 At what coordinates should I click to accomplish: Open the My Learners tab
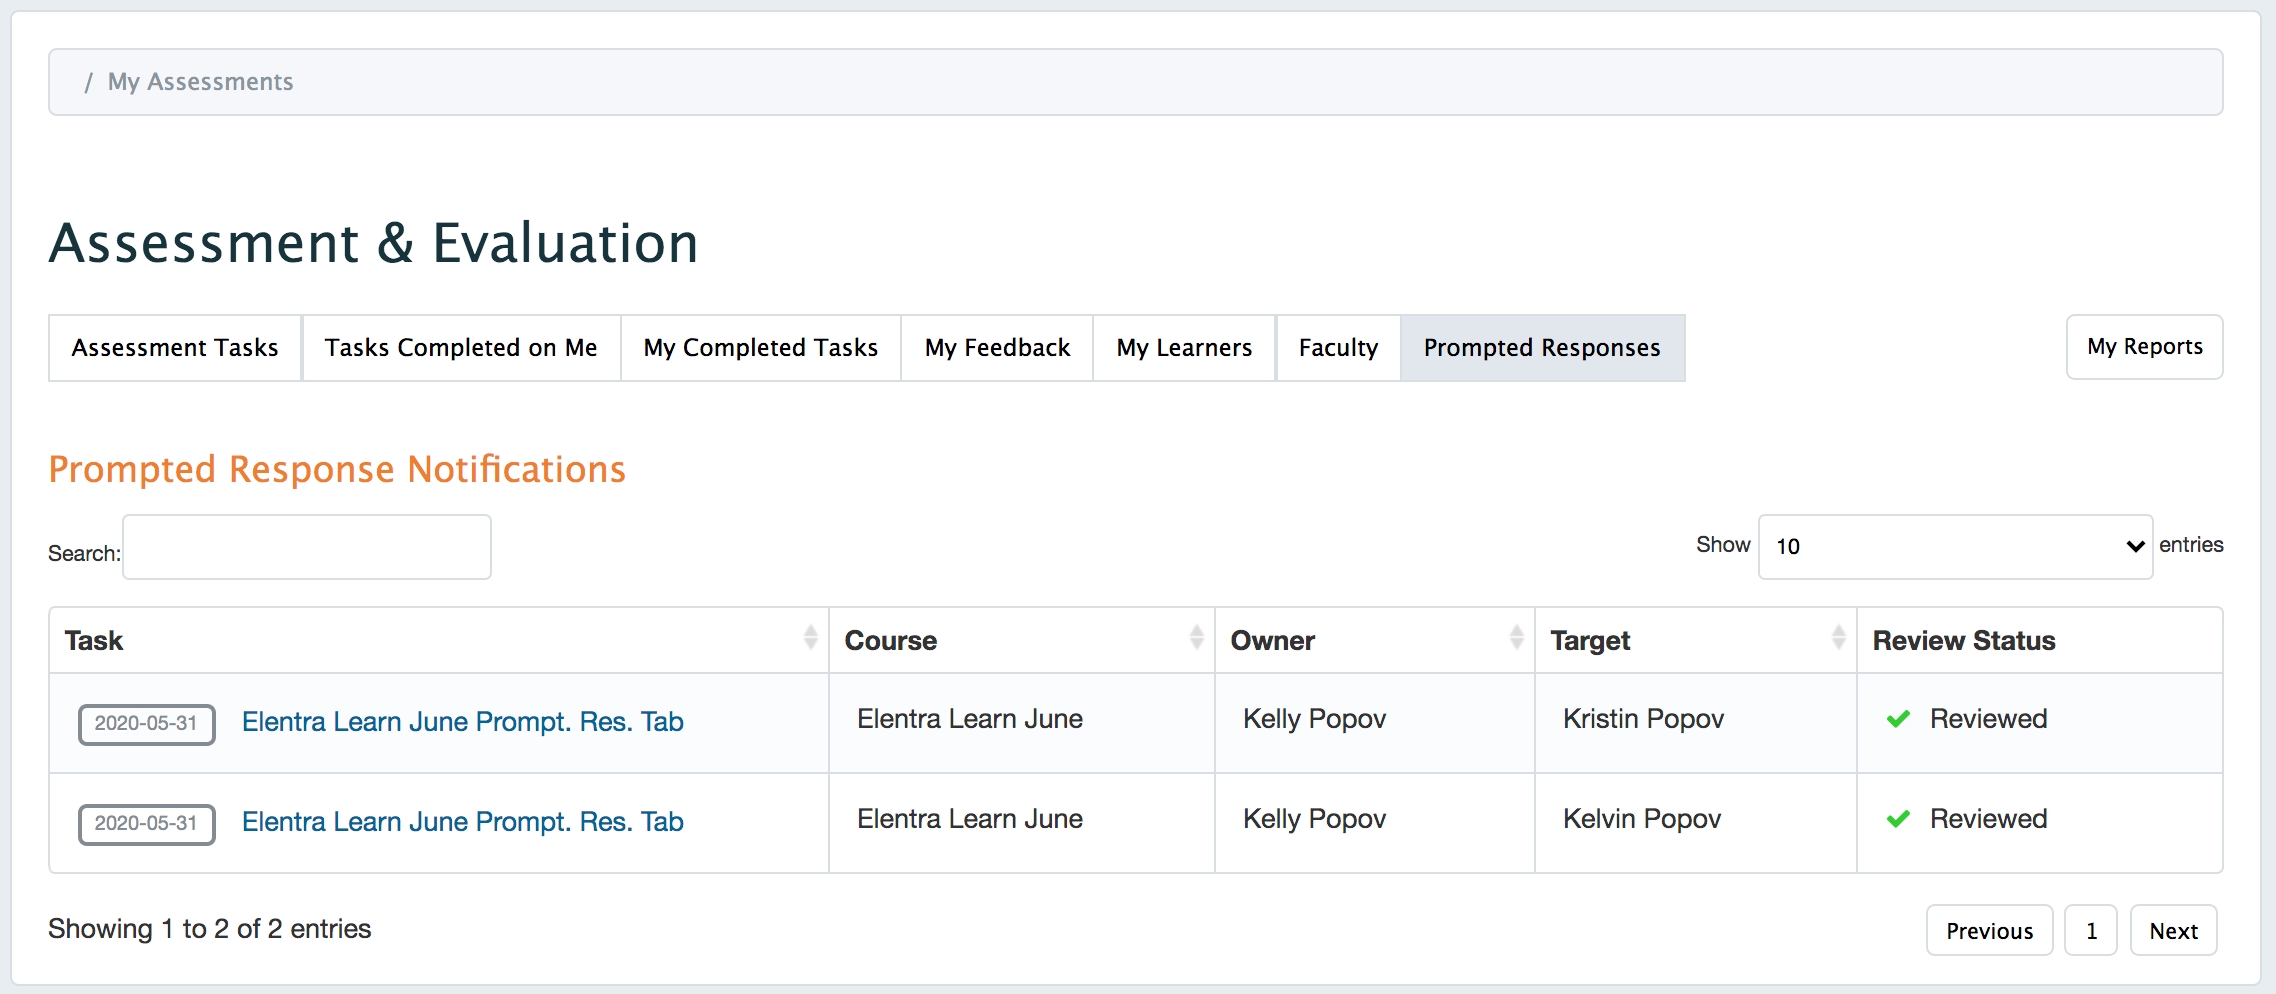pos(1184,348)
